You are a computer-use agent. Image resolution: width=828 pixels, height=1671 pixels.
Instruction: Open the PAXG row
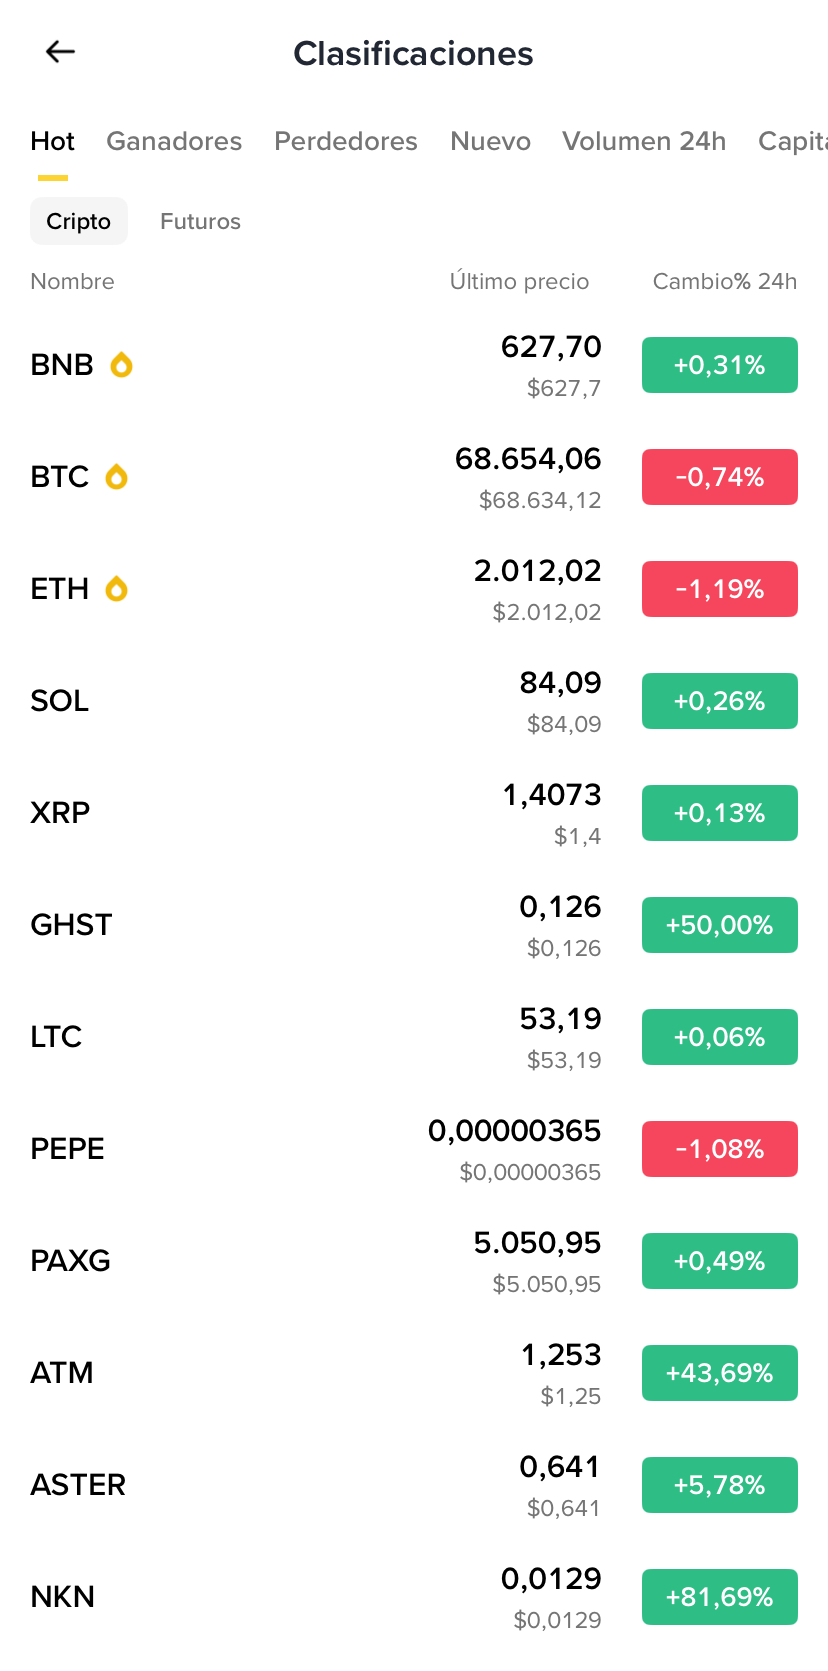(414, 1261)
